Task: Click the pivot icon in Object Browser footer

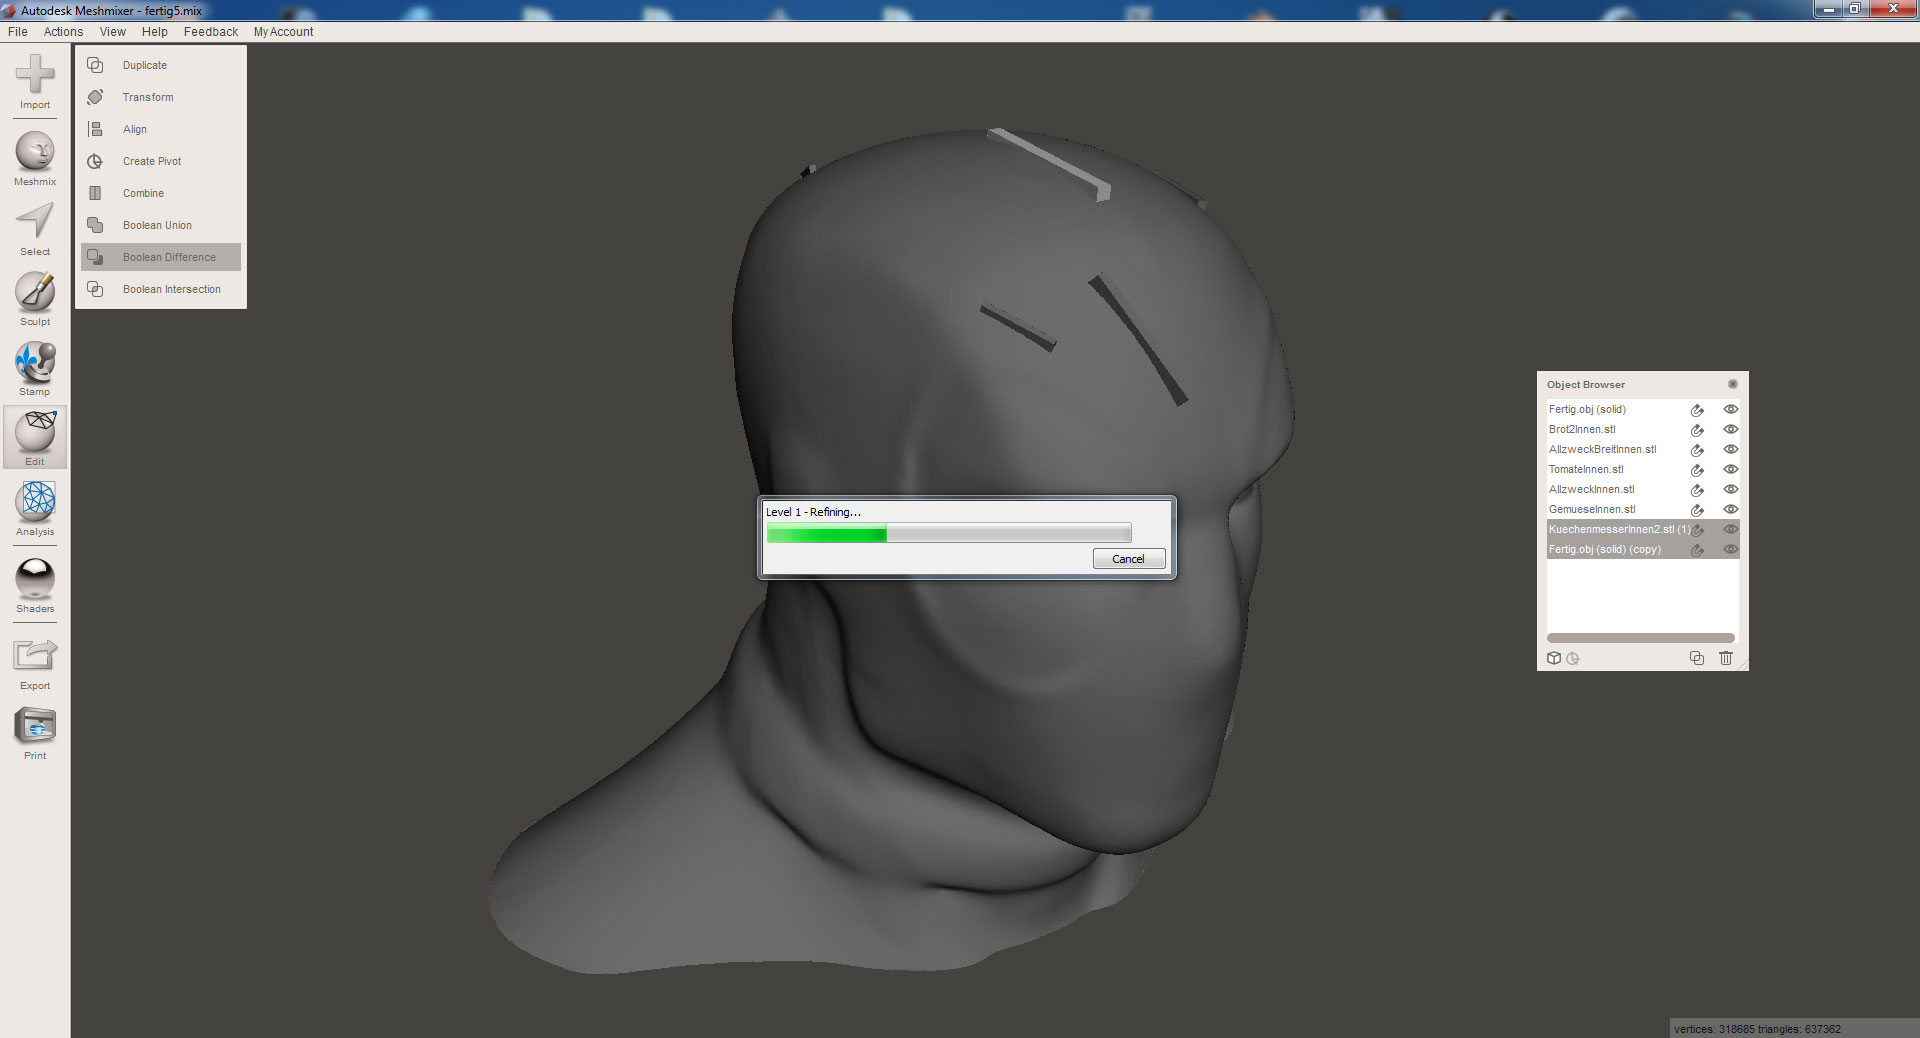Action: pos(1573,658)
